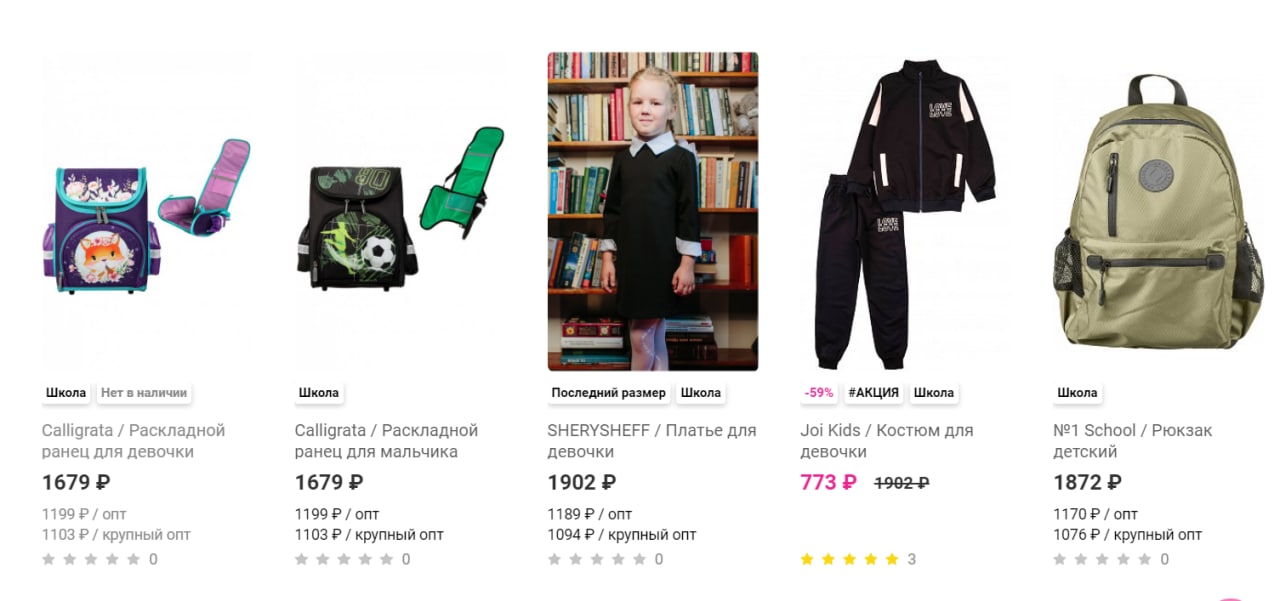Image resolution: width=1280 pixels, height=601 pixels.
Task: Open the black soccer ball backpack image
Action: click(400, 211)
